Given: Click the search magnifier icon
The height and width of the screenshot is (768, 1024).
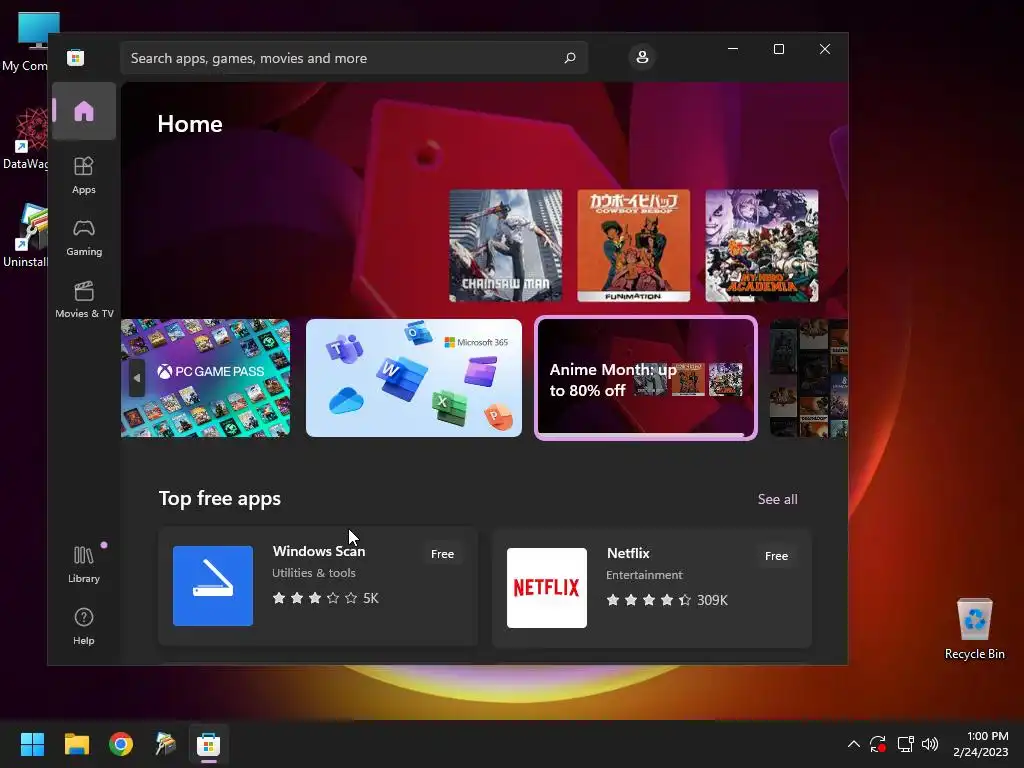Looking at the screenshot, I should (569, 58).
